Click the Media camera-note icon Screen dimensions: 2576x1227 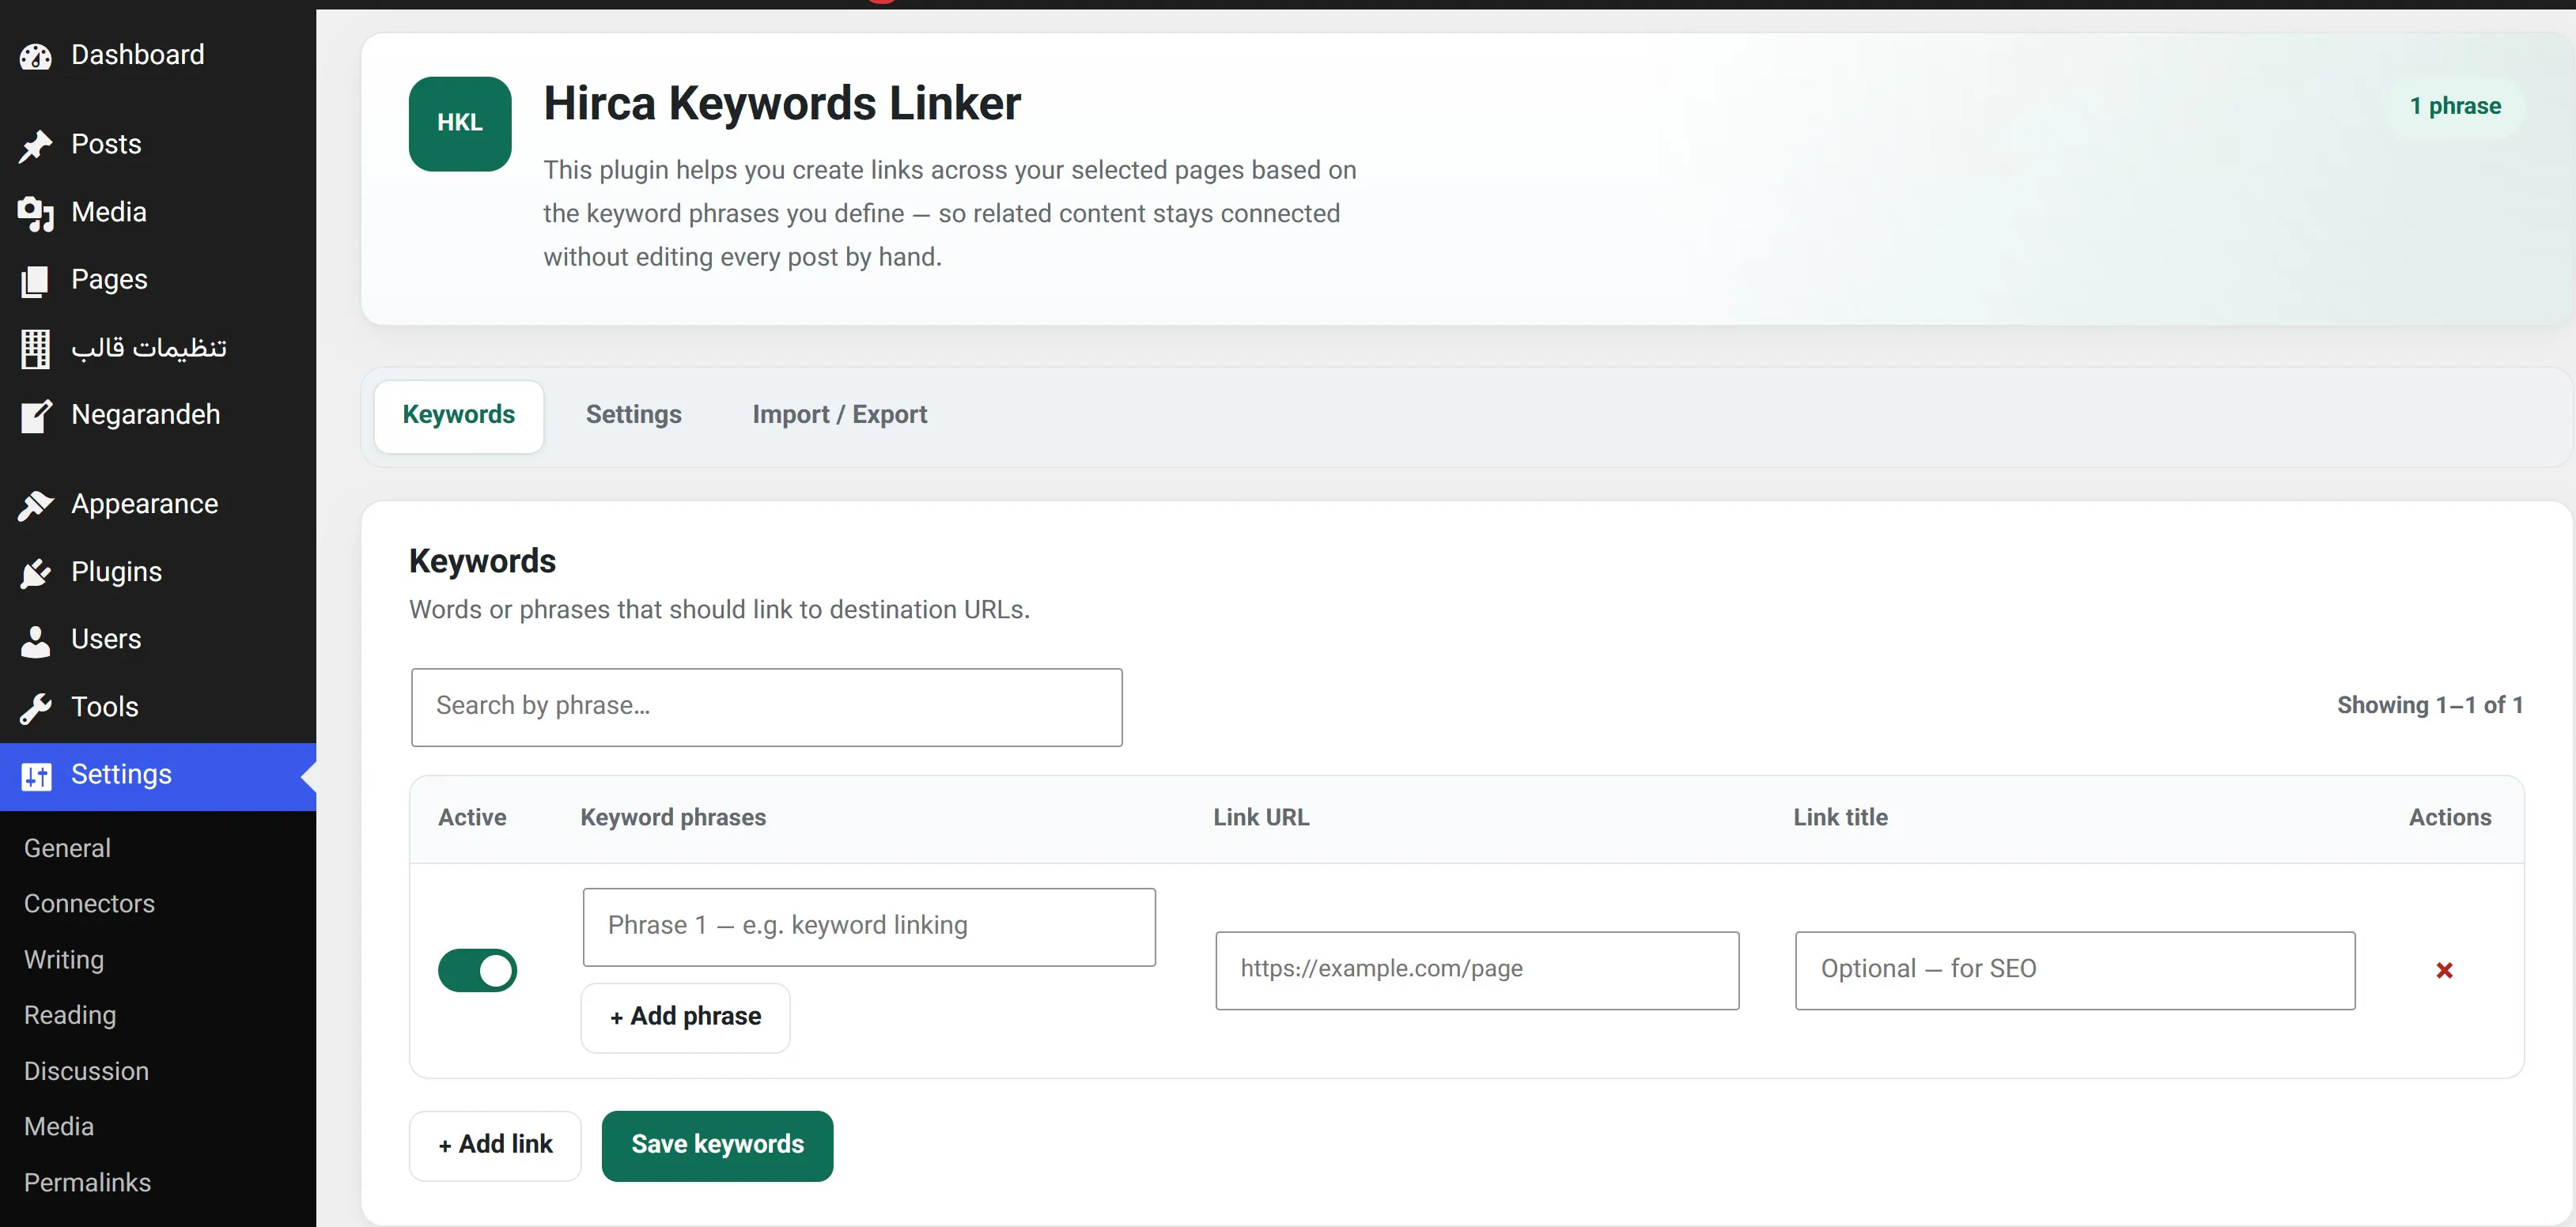click(x=35, y=213)
